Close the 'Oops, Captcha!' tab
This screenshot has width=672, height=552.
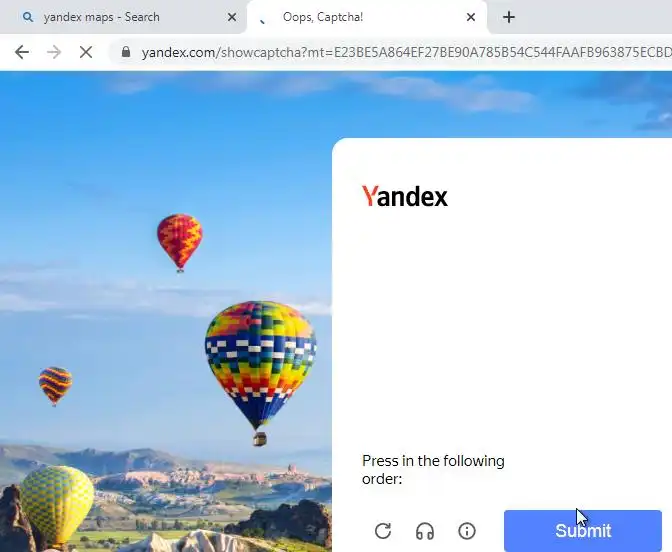pyautogui.click(x=471, y=17)
